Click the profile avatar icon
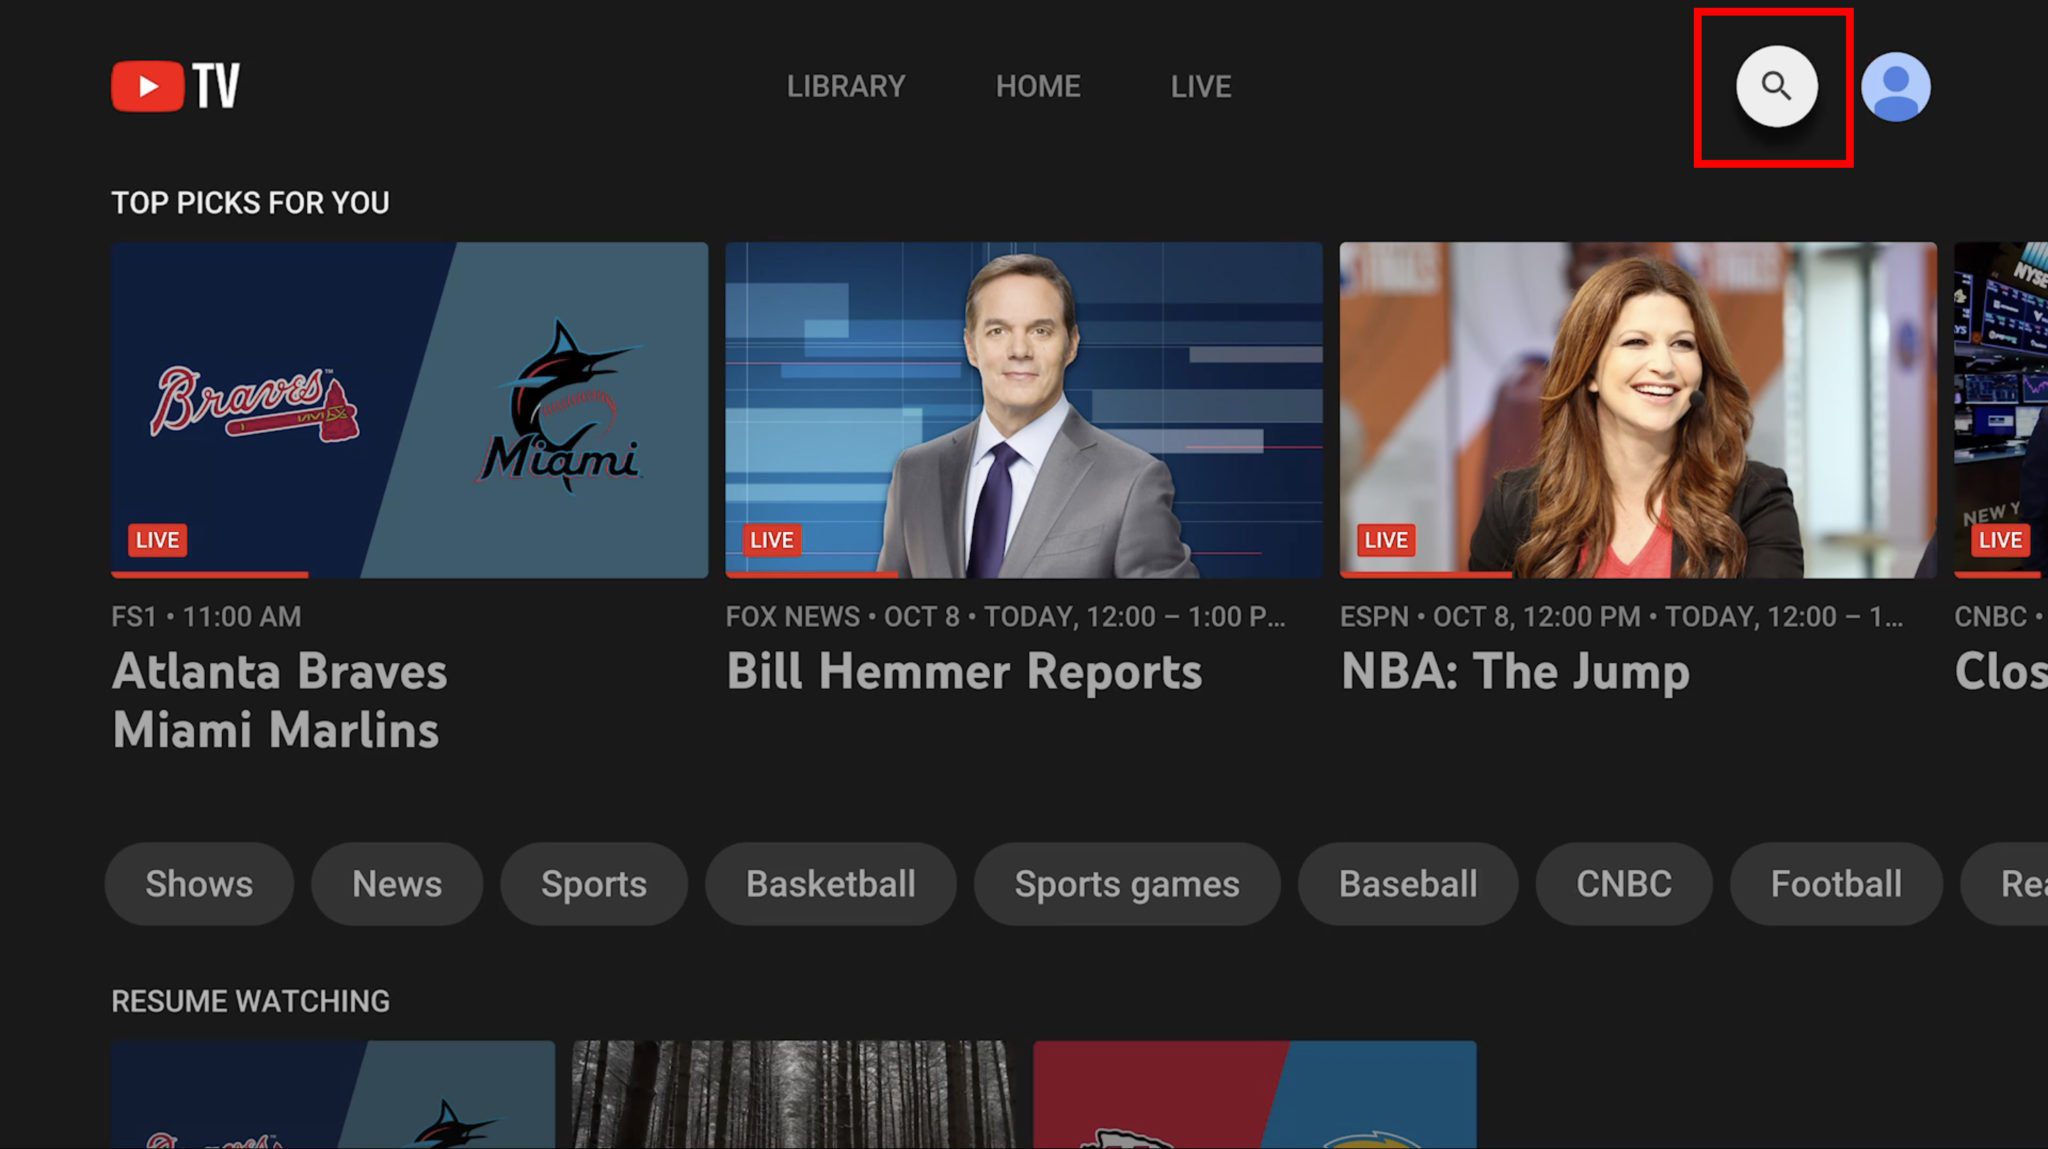 [1895, 86]
